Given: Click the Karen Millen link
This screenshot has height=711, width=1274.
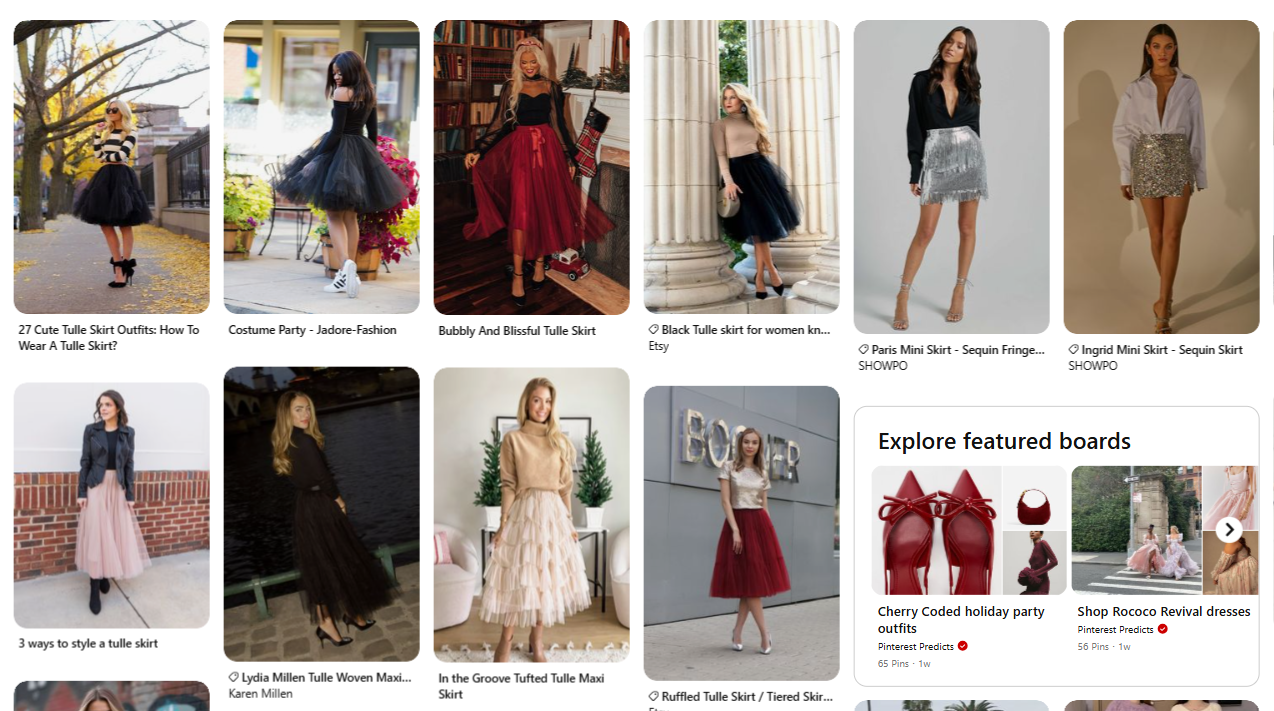Looking at the screenshot, I should [x=261, y=693].
